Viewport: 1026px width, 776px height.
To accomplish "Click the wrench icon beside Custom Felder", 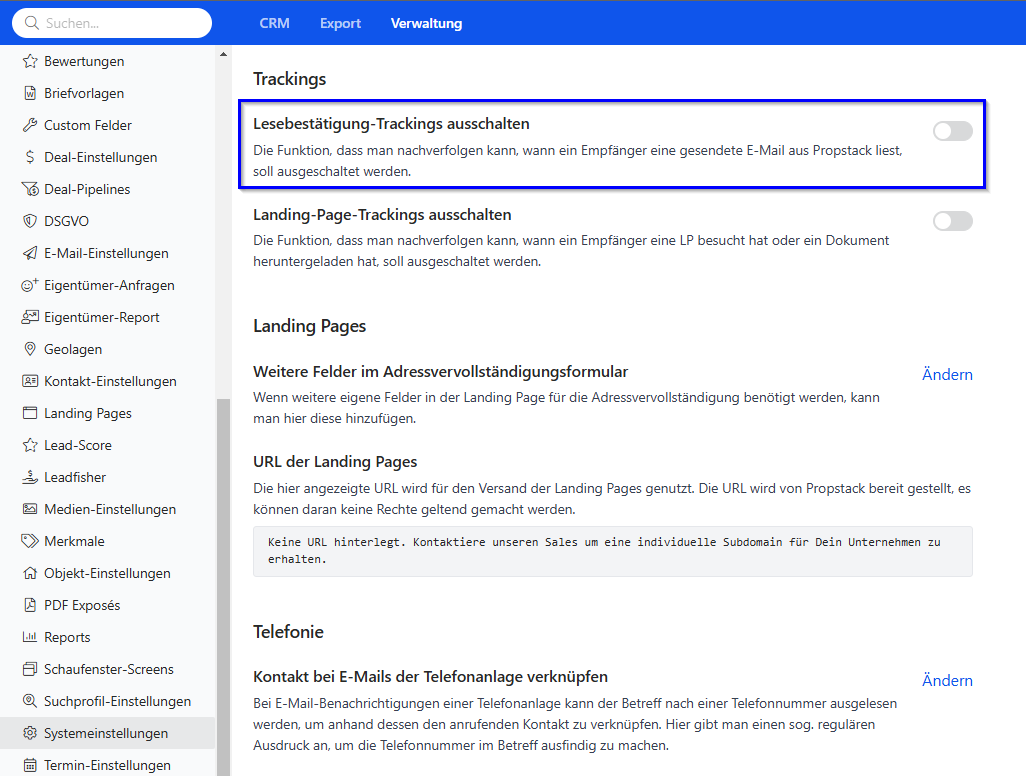I will tap(30, 125).
